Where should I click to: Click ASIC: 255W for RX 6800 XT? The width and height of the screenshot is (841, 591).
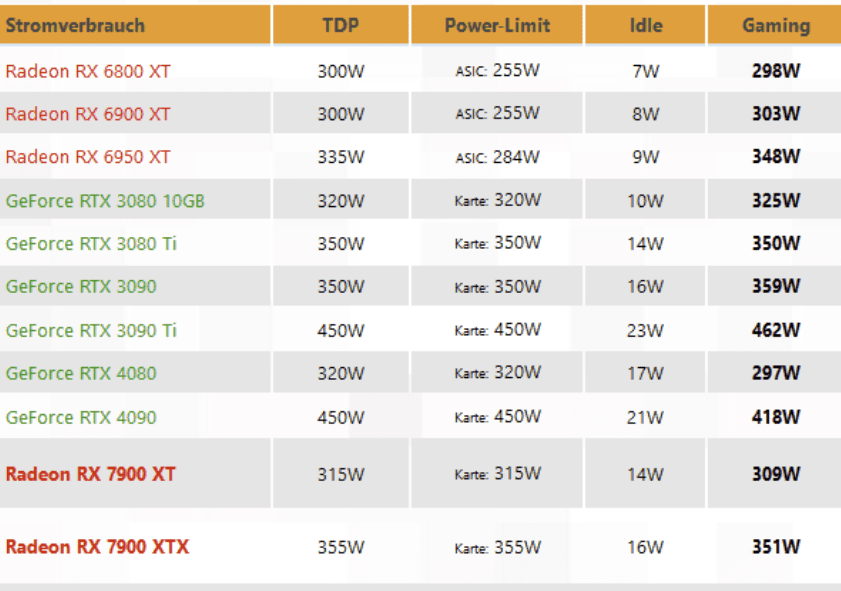(497, 70)
